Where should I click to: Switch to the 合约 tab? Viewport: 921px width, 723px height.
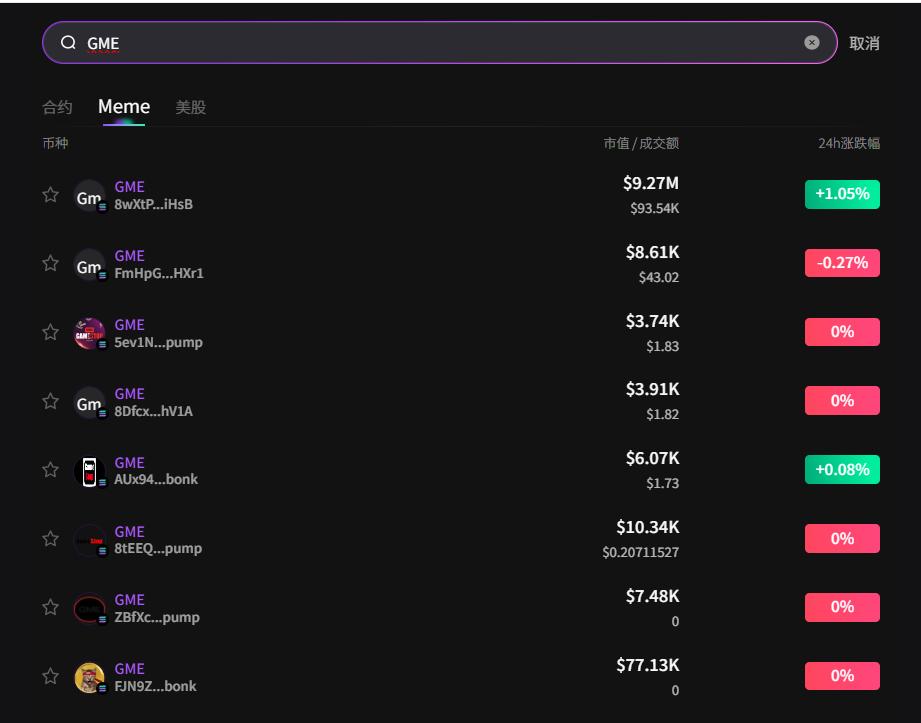[57, 107]
